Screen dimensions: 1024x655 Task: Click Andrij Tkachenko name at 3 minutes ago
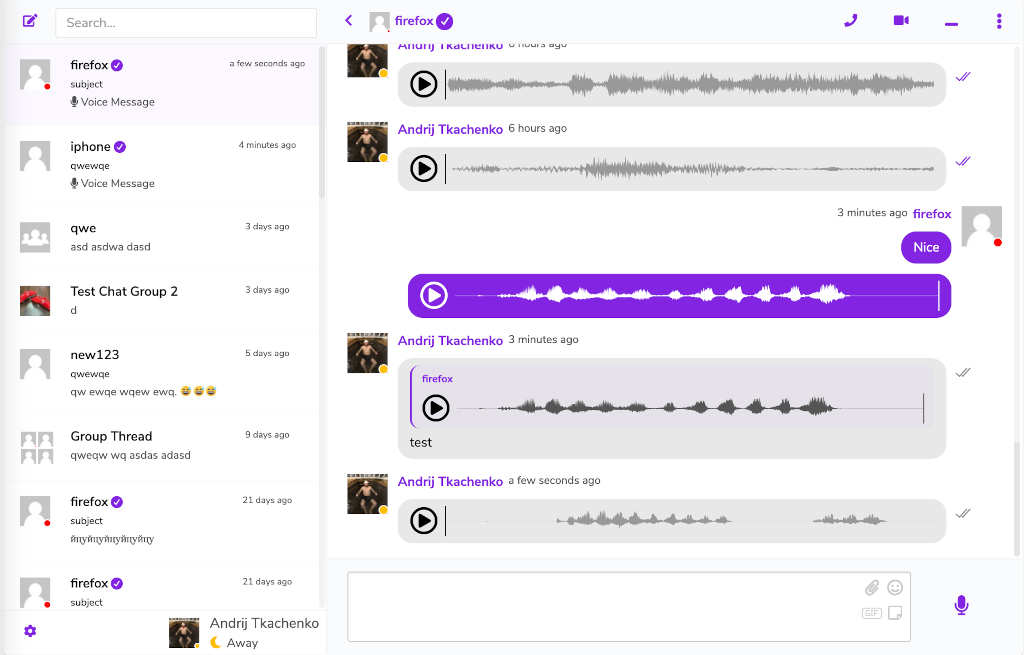(x=450, y=340)
